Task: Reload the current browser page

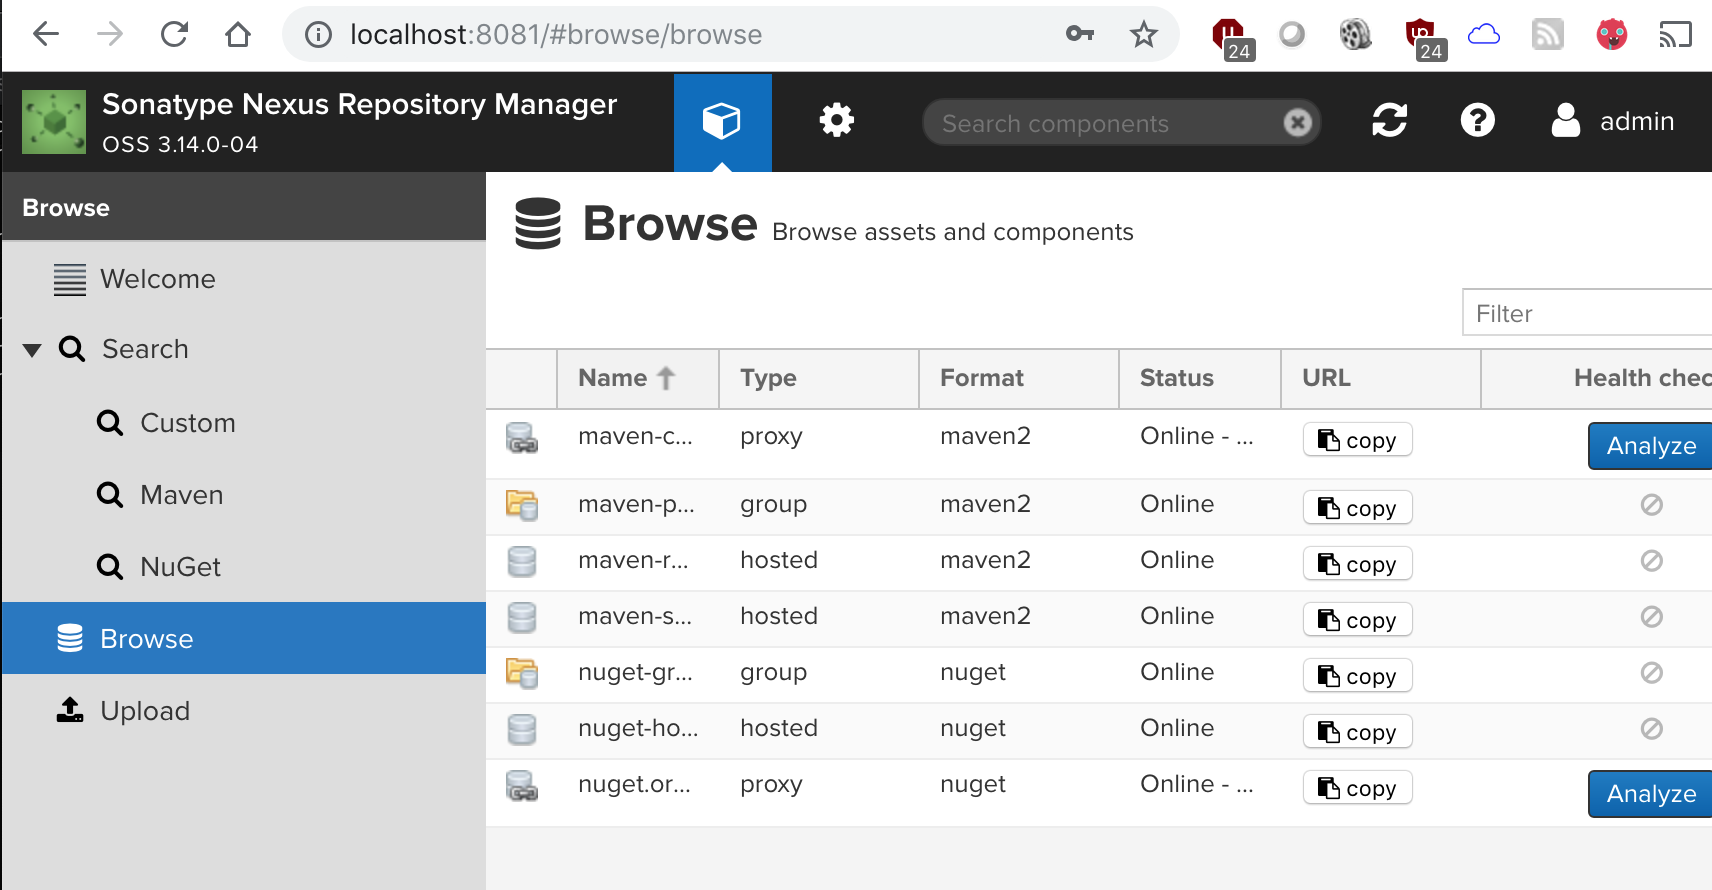Action: pyautogui.click(x=174, y=35)
